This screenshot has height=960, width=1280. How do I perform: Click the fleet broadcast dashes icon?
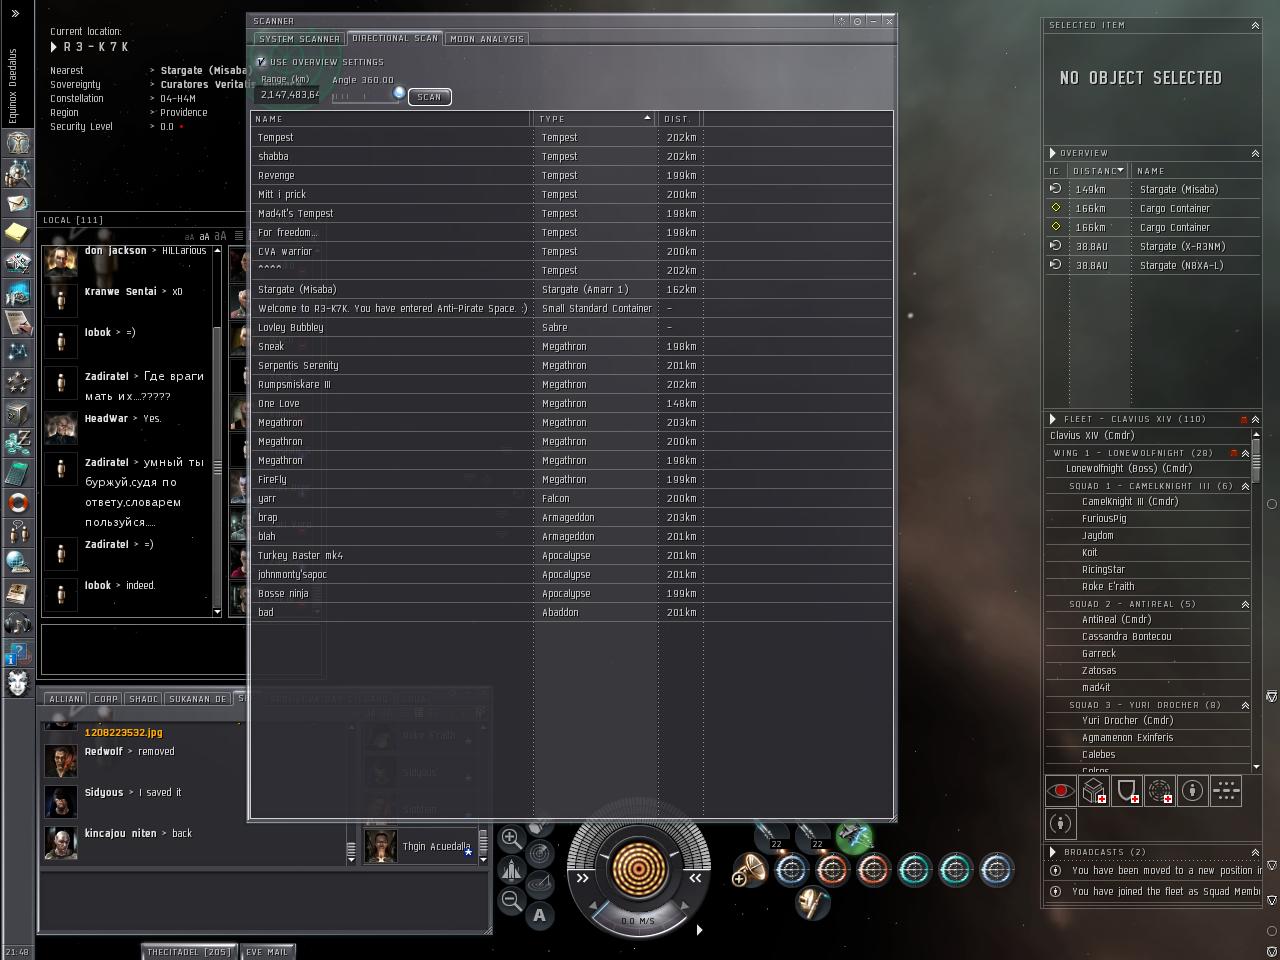click(x=1226, y=791)
